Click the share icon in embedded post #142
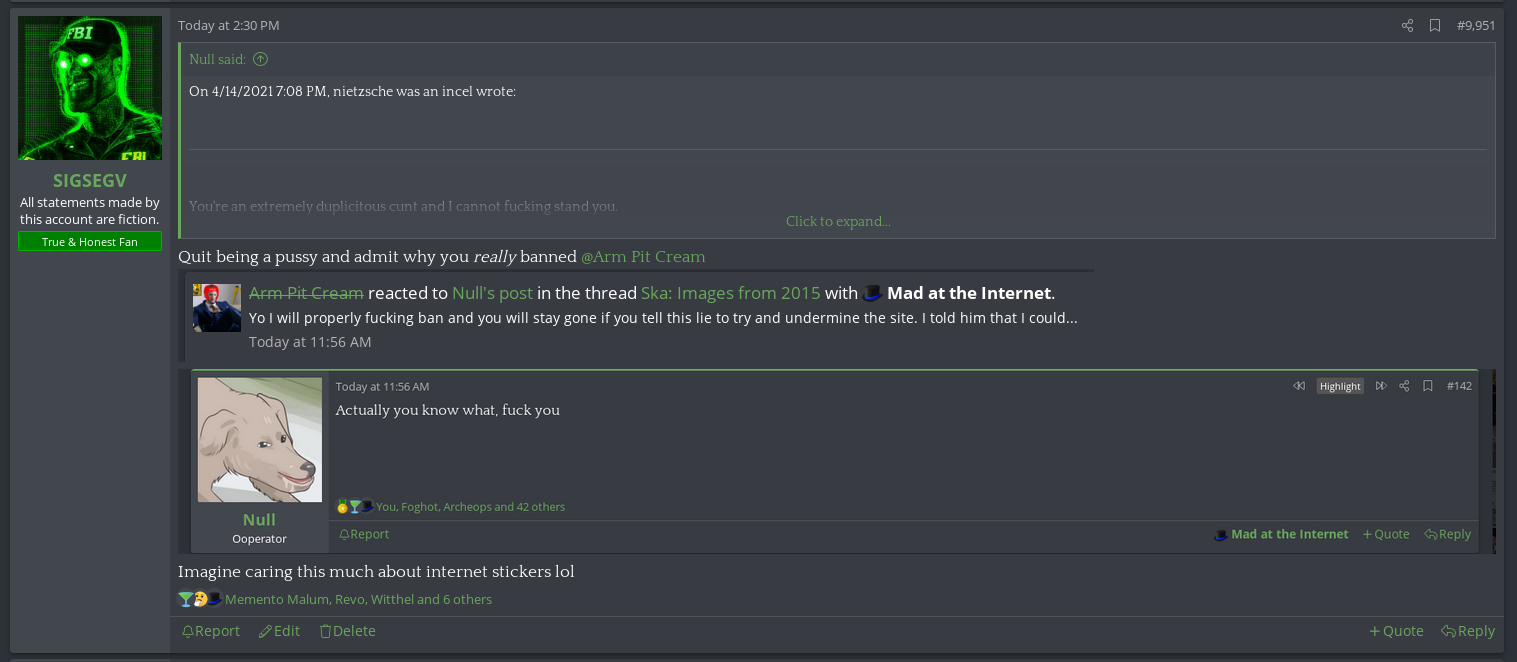Viewport: 1517px width, 662px height. pyautogui.click(x=1404, y=386)
